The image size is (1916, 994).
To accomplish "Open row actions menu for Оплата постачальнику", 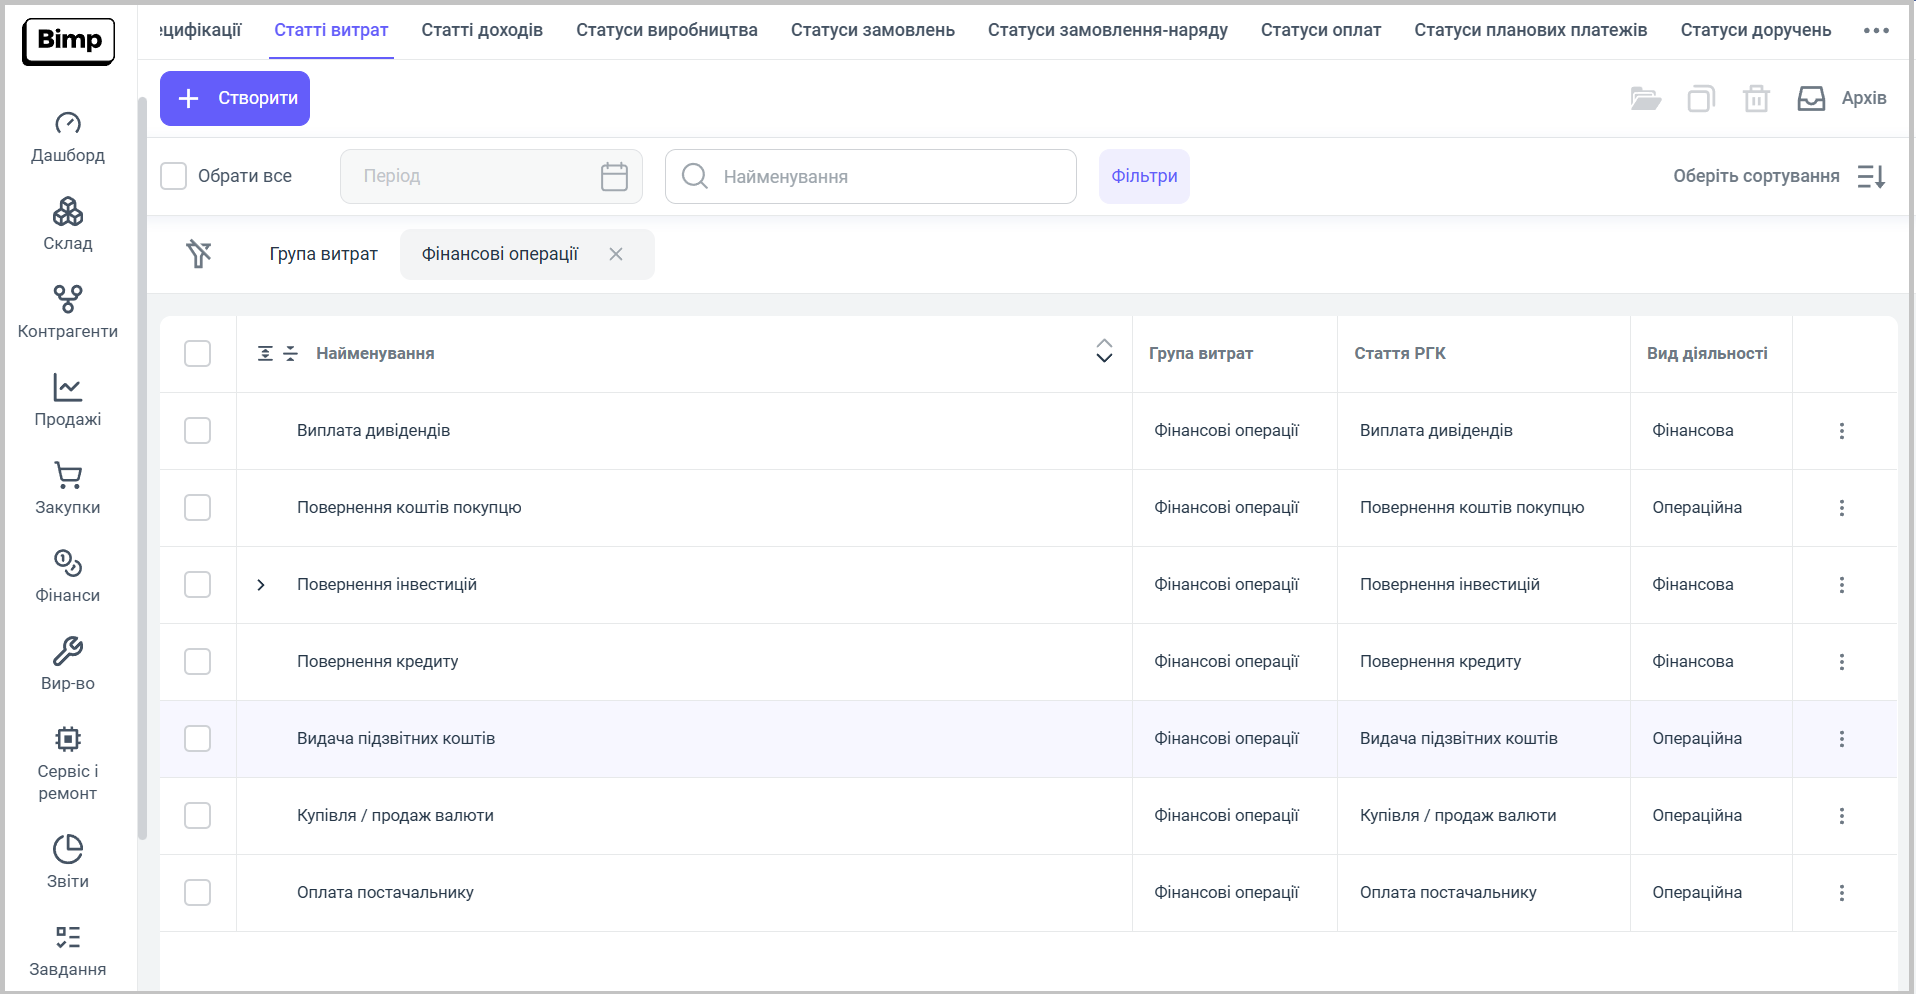I will (x=1841, y=893).
